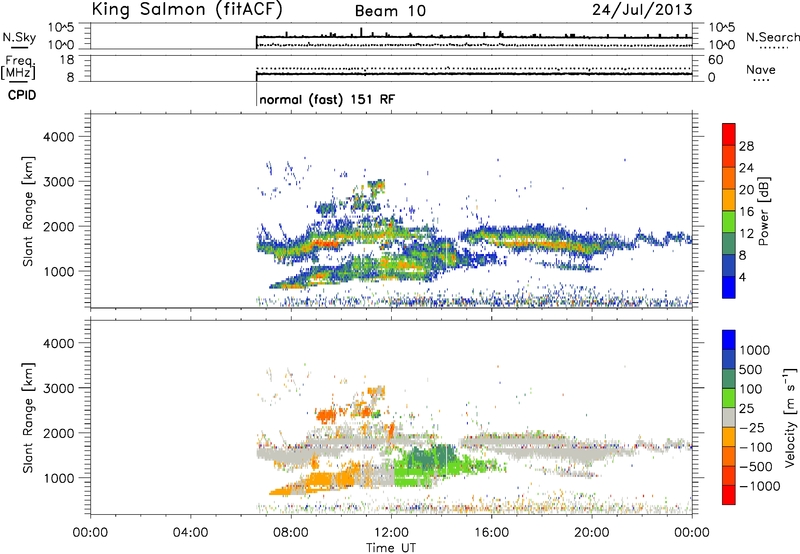The height and width of the screenshot is (554, 800).
Task: Click the "18" tick on the frequency axis
Action: click(67, 60)
